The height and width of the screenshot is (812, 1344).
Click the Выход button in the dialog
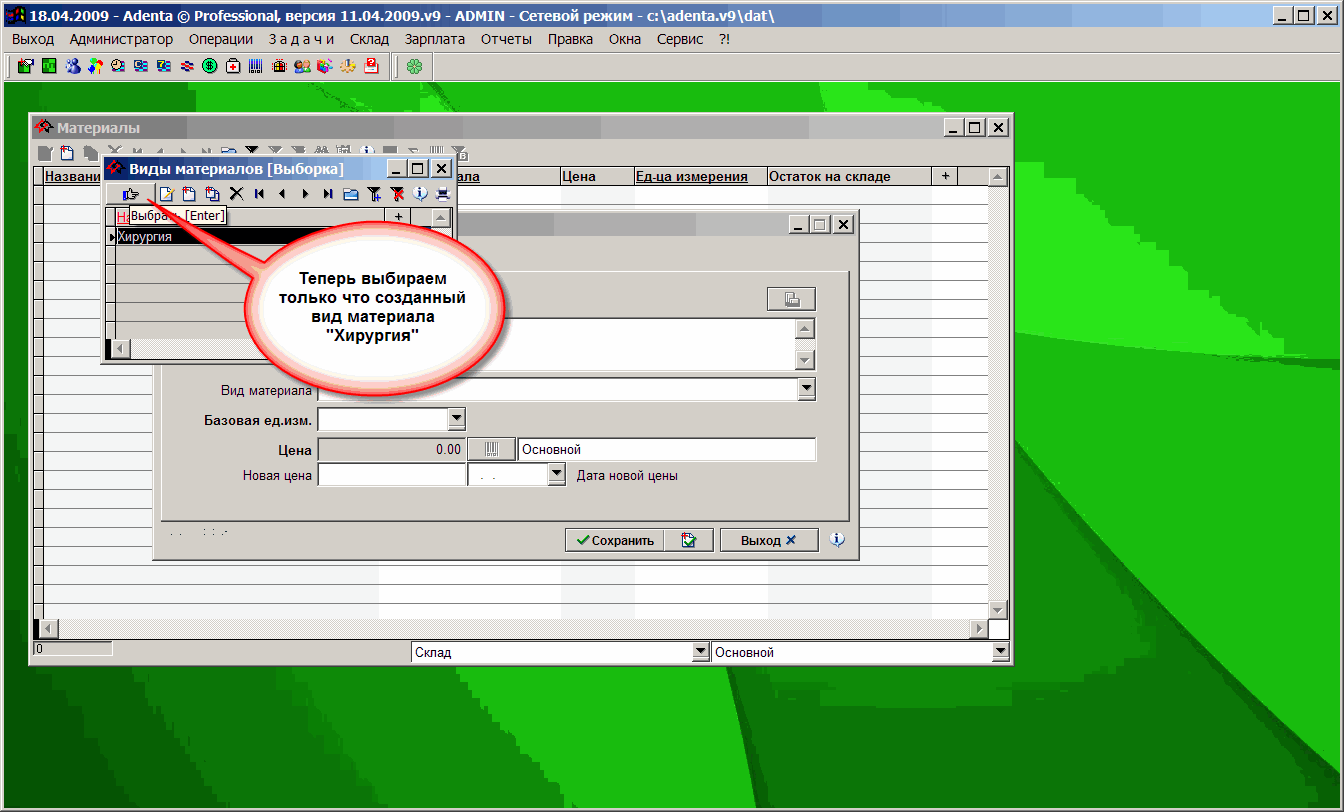click(768, 540)
